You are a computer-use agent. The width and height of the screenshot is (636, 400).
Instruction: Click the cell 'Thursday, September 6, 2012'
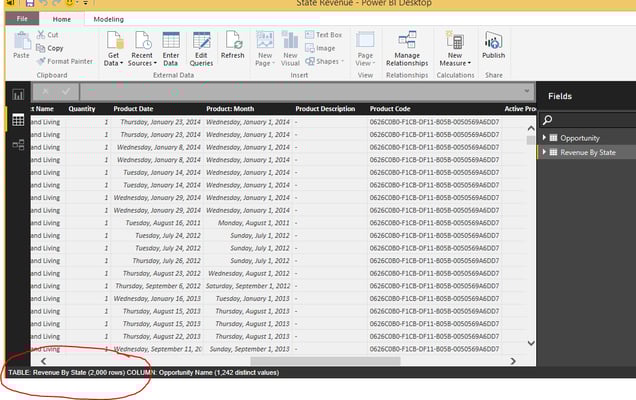(158, 286)
